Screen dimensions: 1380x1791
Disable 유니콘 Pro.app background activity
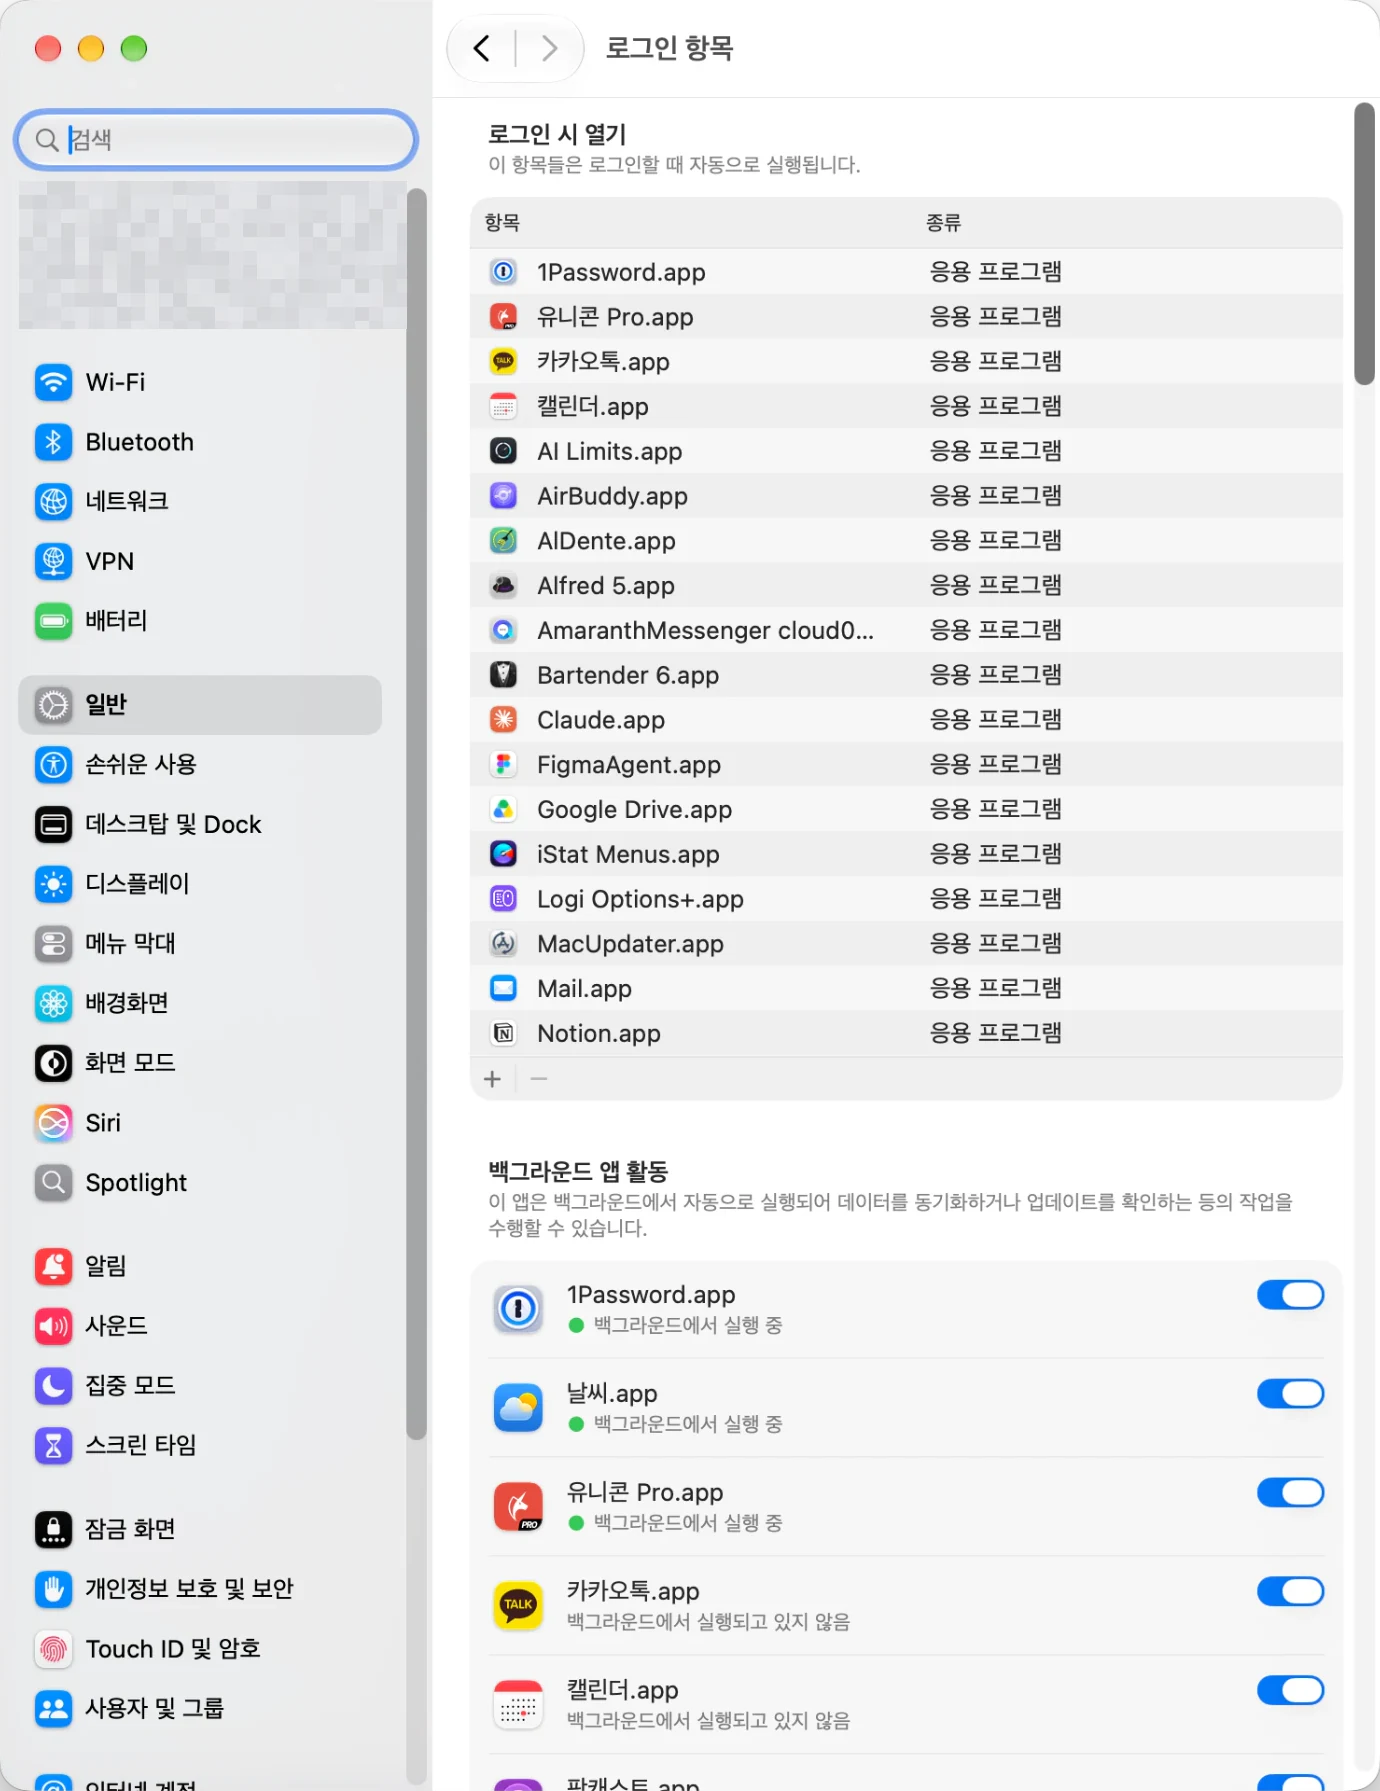tap(1290, 1492)
